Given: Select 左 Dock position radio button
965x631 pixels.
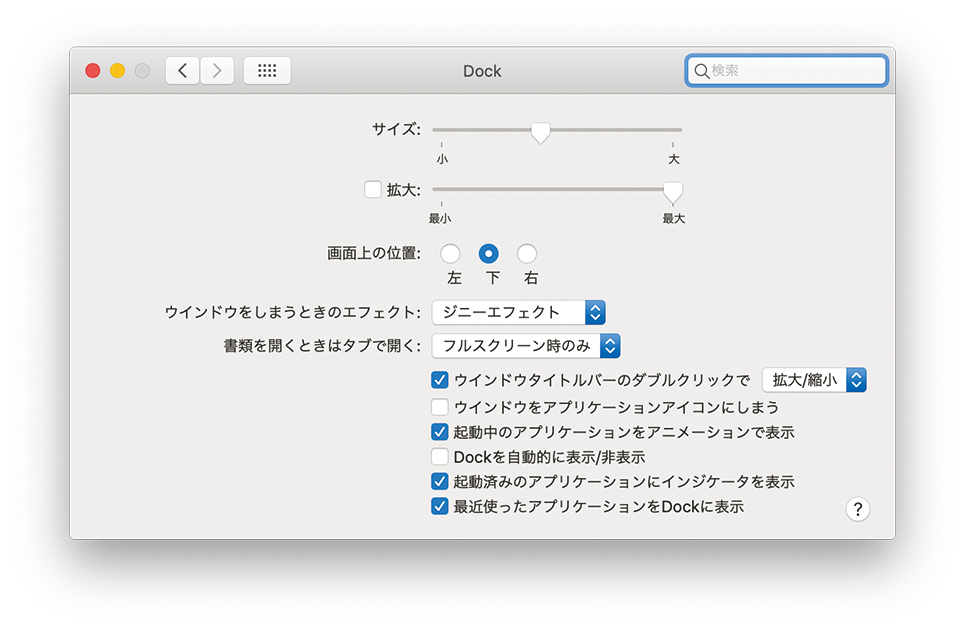Looking at the screenshot, I should pos(451,254).
